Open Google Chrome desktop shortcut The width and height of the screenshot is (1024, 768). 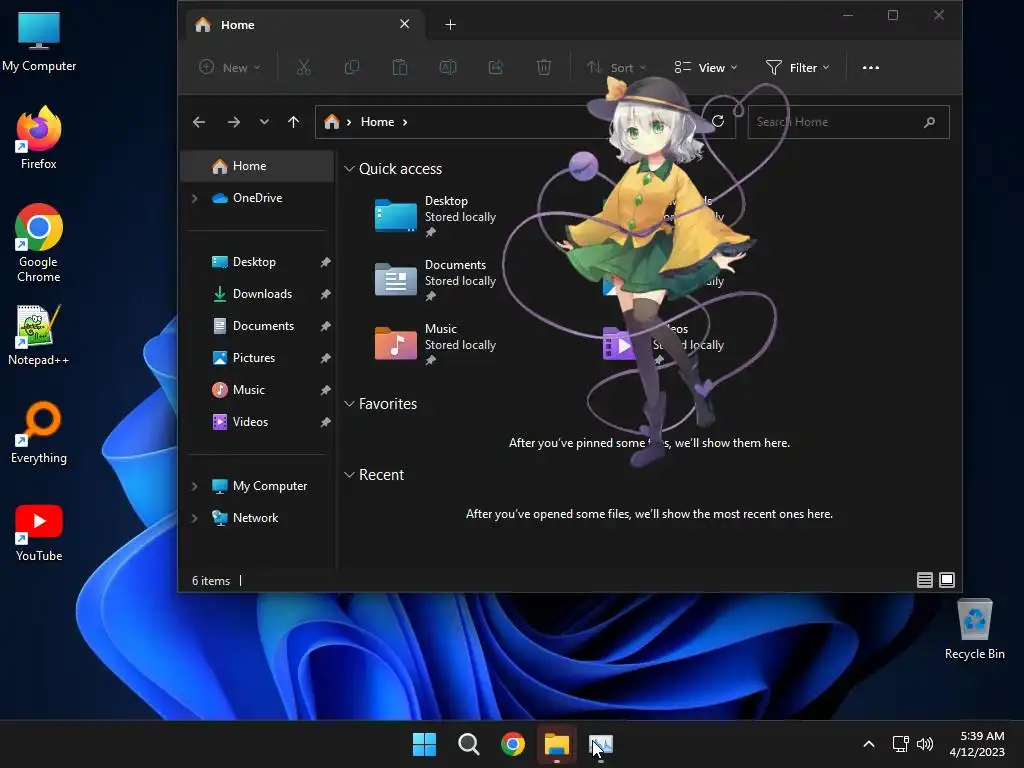[x=39, y=243]
